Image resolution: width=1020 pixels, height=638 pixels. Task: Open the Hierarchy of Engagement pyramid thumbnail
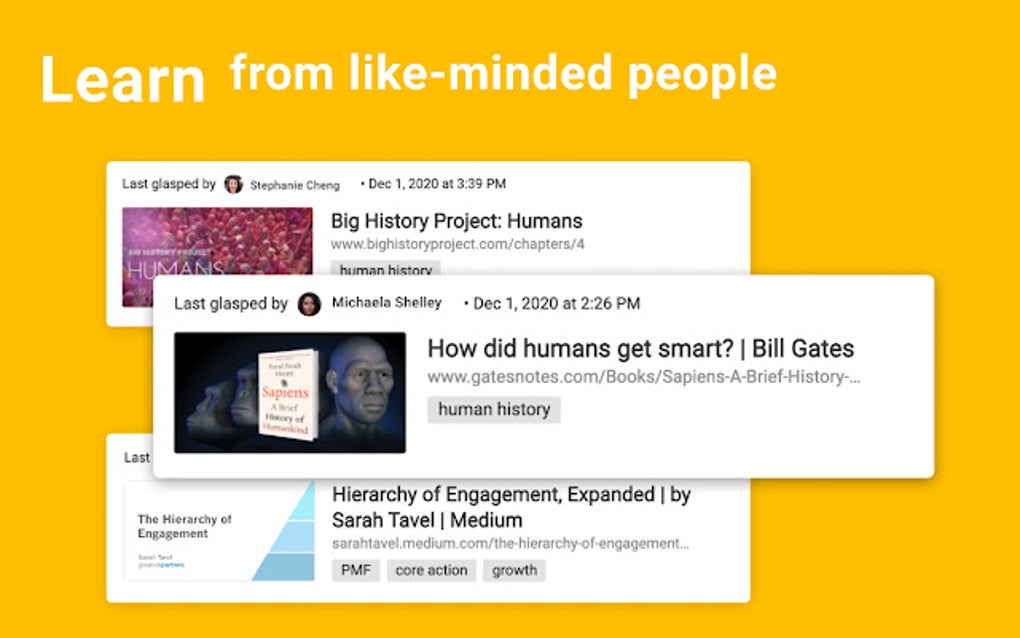pyautogui.click(x=219, y=531)
